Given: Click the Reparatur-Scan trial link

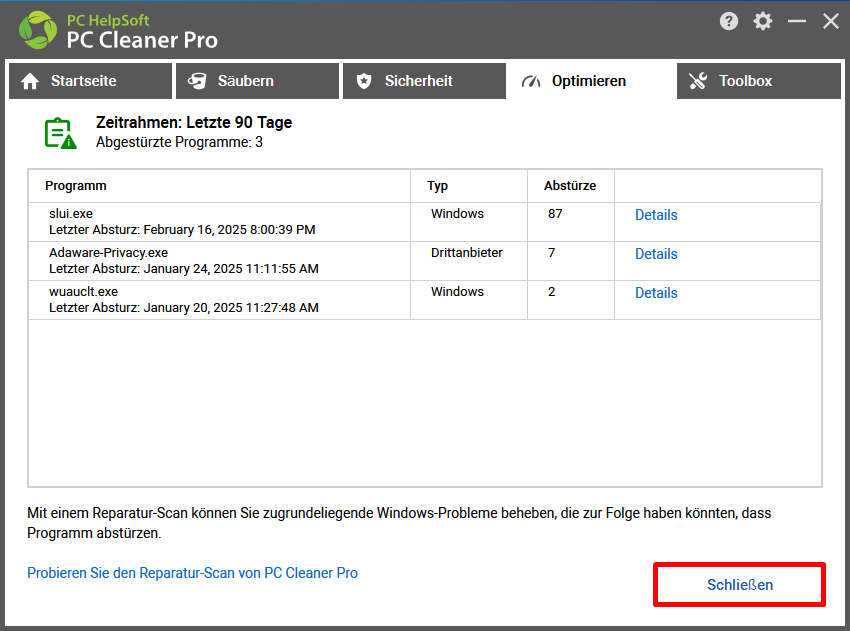Looking at the screenshot, I should pos(192,573).
